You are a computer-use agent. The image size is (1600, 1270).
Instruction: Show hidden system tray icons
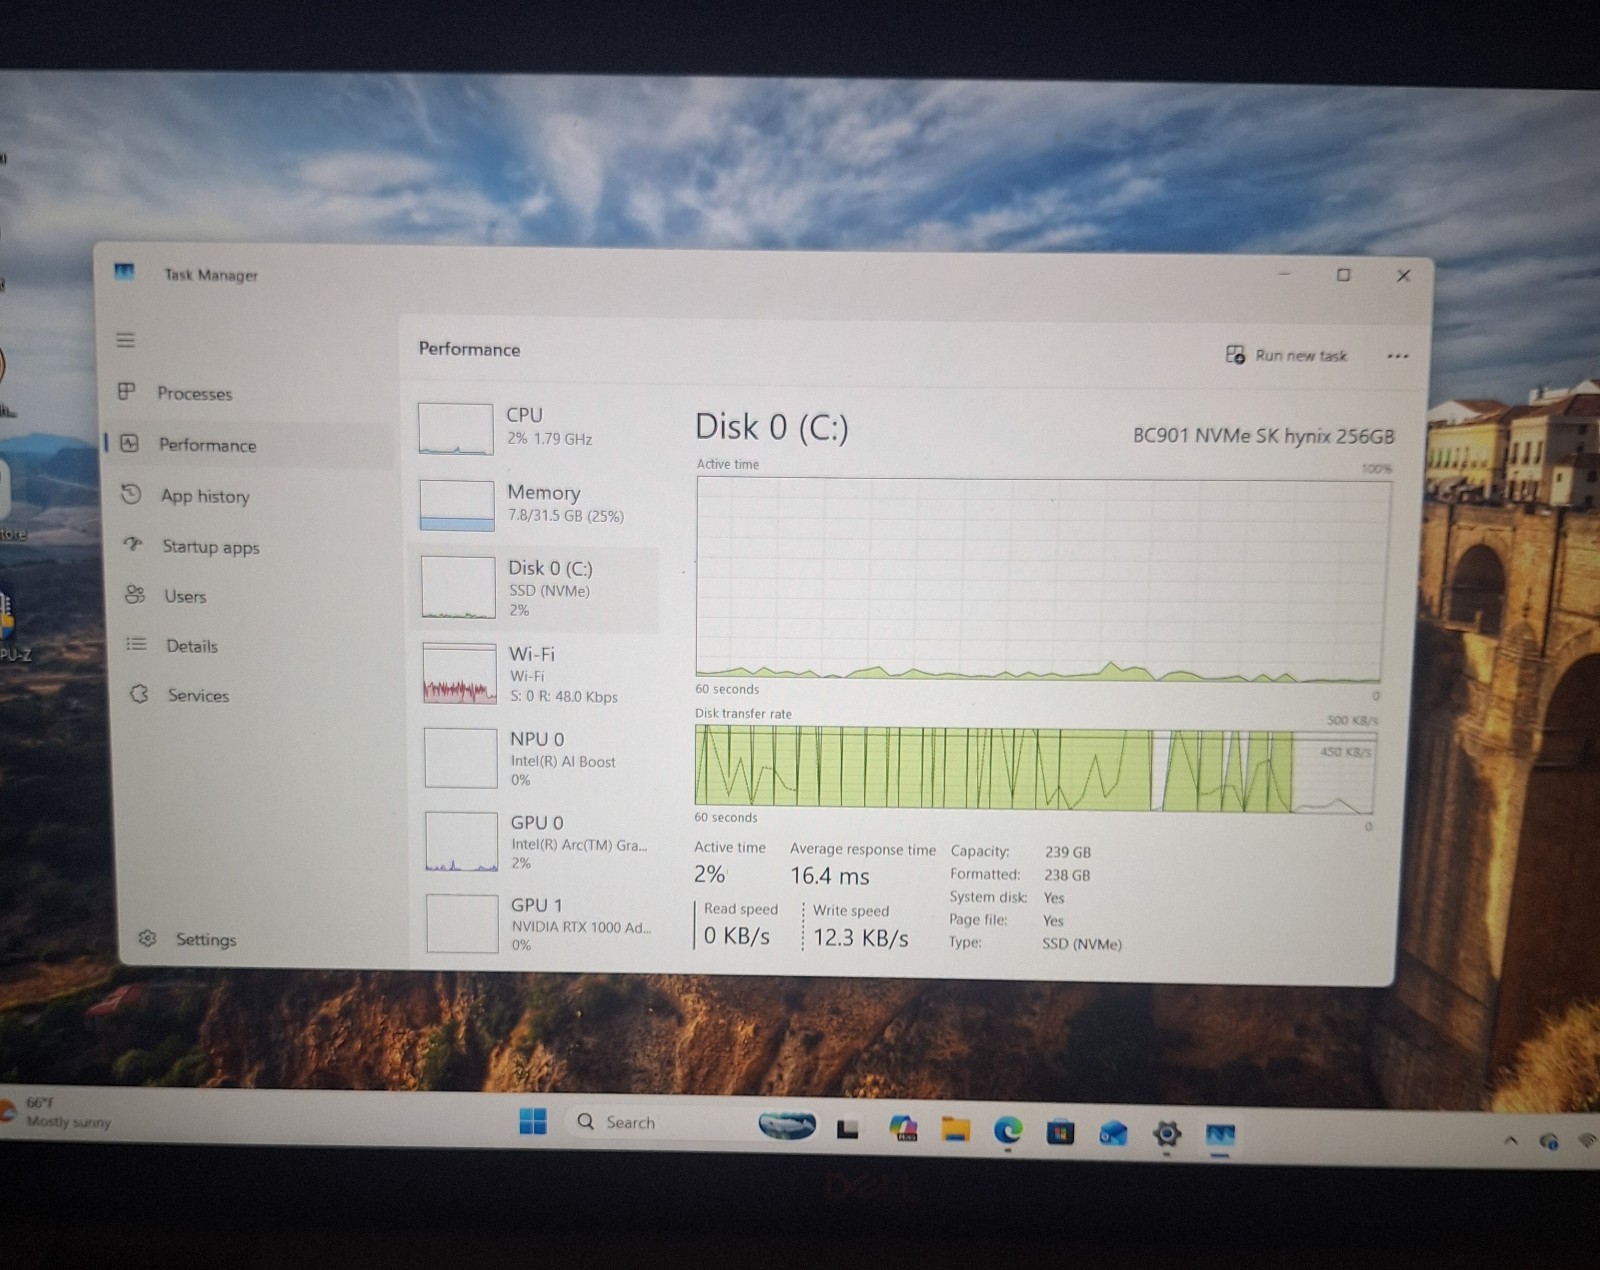click(1511, 1139)
